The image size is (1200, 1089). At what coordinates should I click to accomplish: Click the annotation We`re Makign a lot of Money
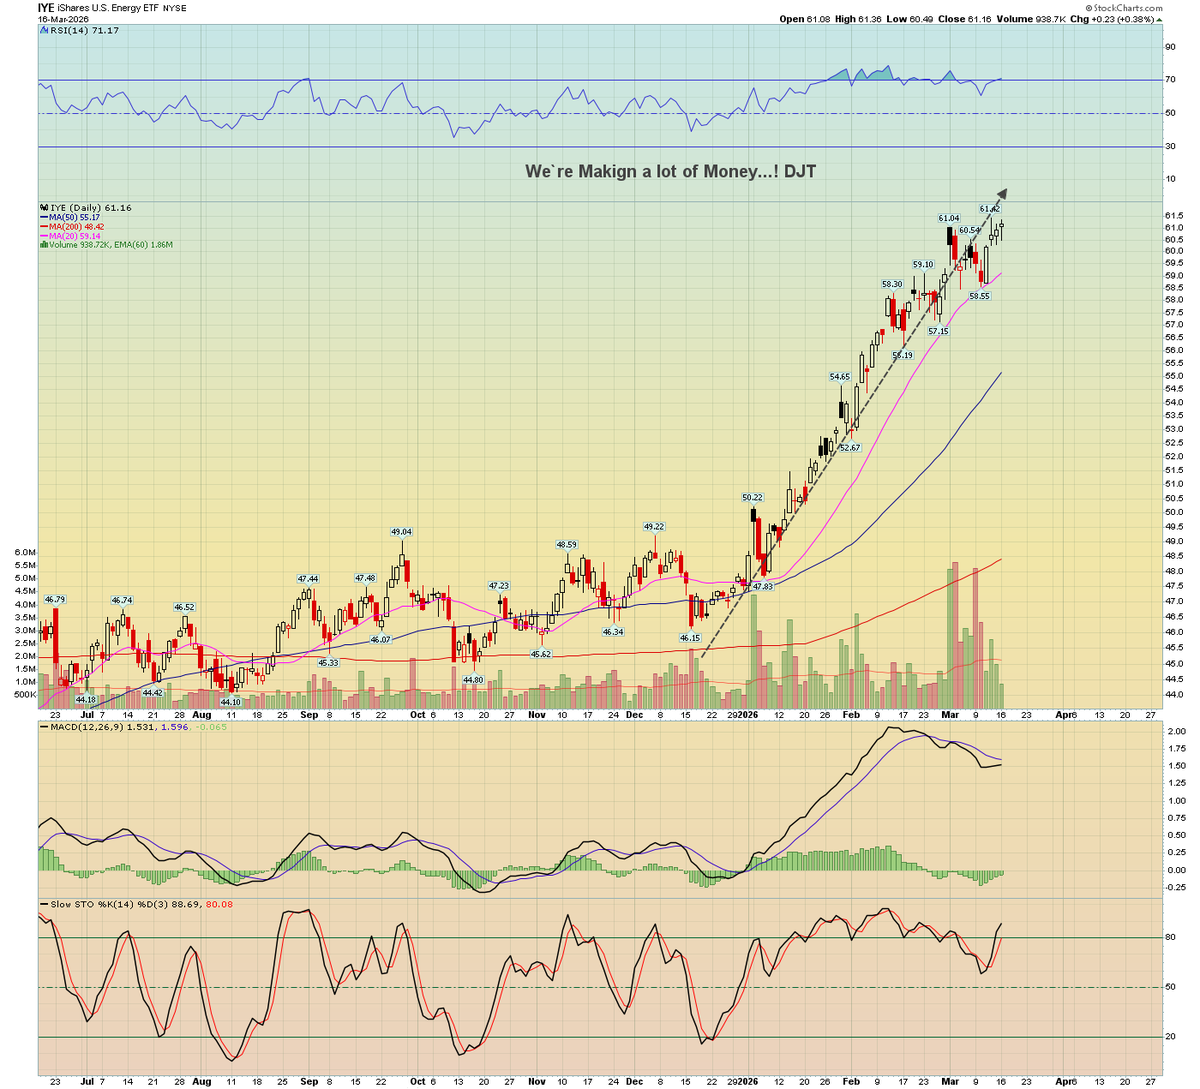click(670, 172)
